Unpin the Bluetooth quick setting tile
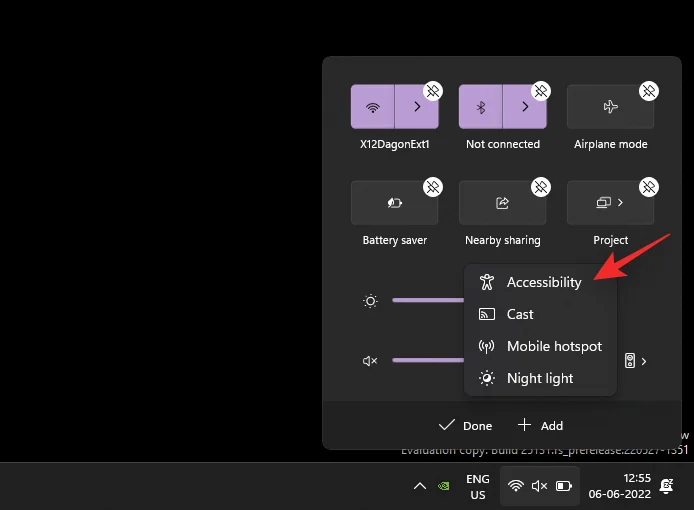The height and width of the screenshot is (510, 694). 541,91
